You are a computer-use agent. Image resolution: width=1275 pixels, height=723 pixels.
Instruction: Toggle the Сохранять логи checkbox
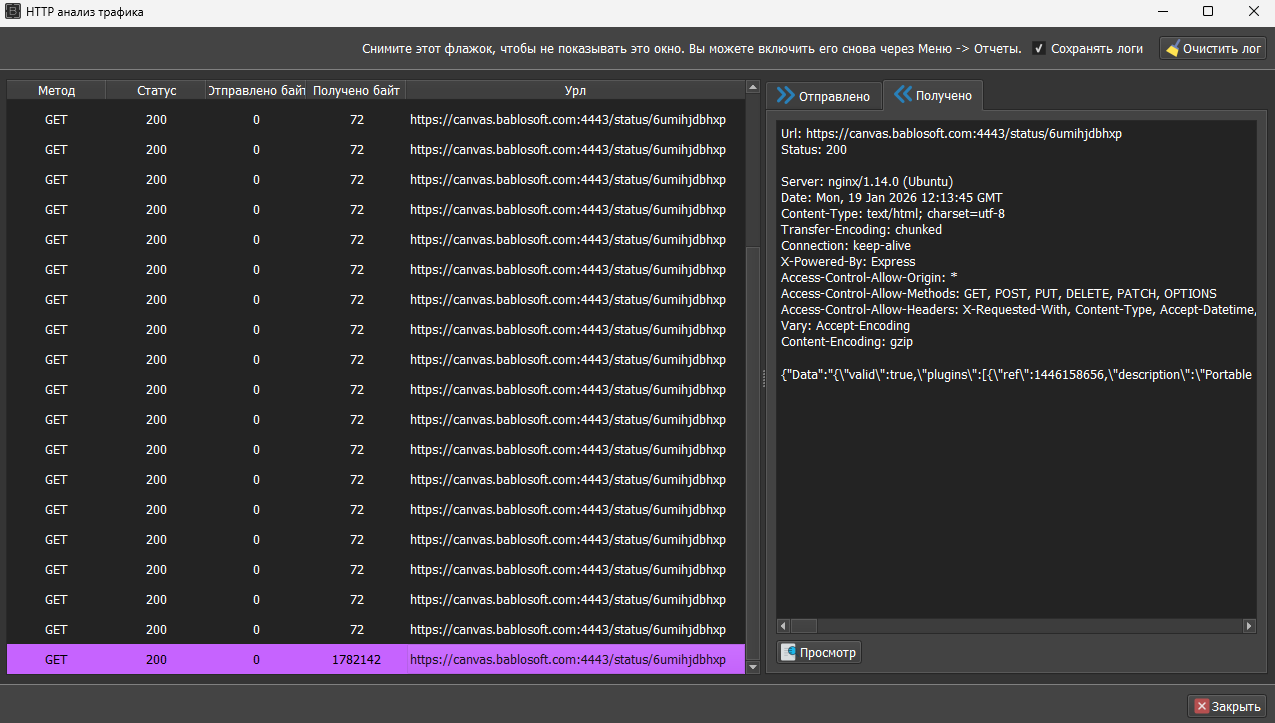[x=1039, y=48]
